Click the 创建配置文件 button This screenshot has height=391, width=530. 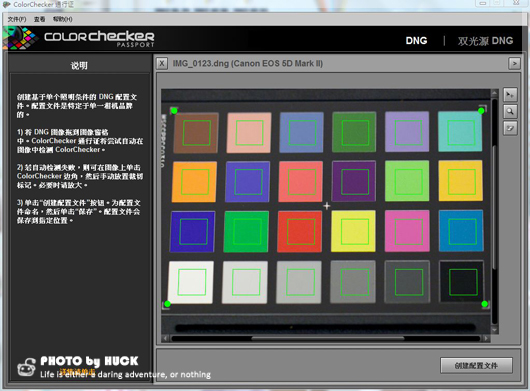pos(476,365)
